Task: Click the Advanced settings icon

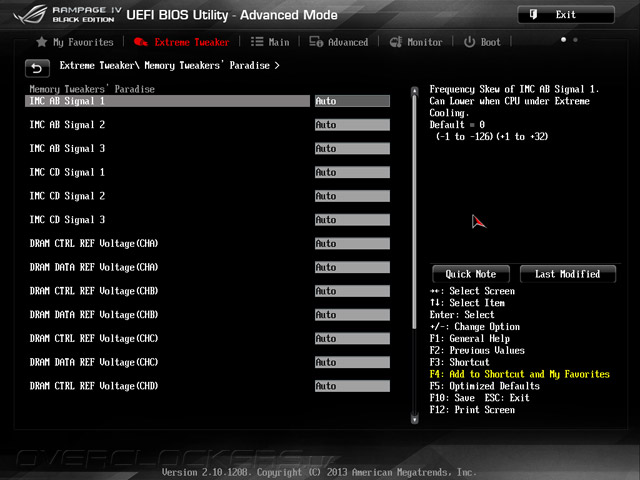Action: coord(316,42)
